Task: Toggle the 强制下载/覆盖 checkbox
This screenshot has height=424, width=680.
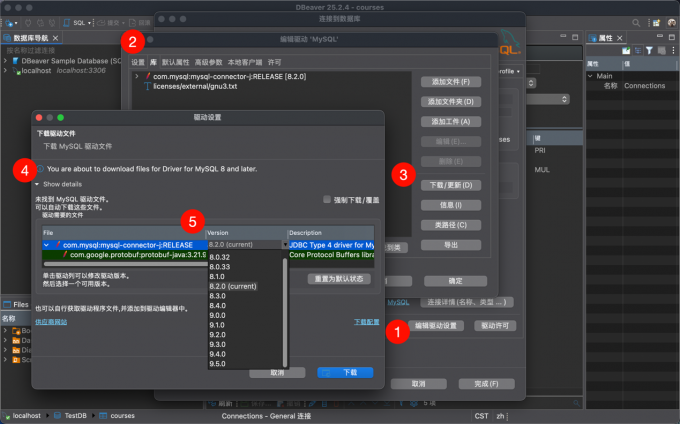Action: (x=327, y=199)
